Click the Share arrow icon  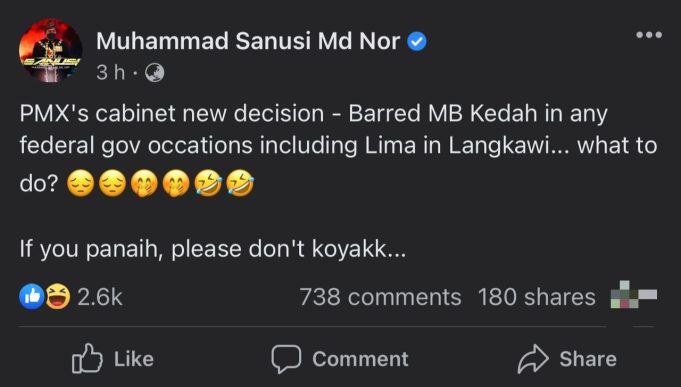click(x=533, y=359)
